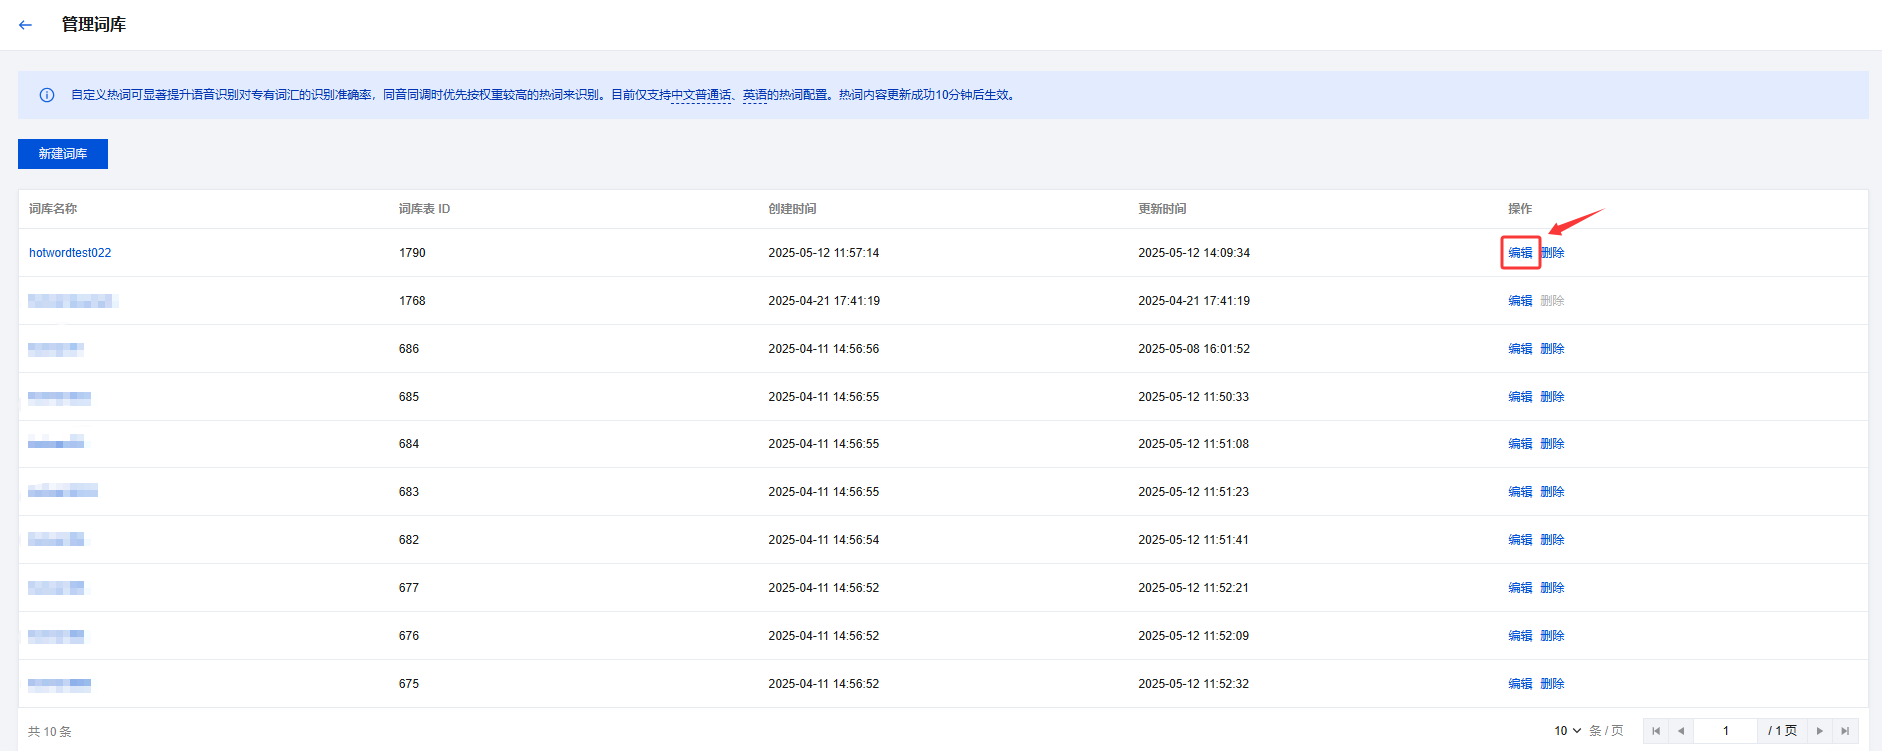The height and width of the screenshot is (751, 1882).
Task: Open the hotwordtest022 lexicon link
Action: coord(70,253)
